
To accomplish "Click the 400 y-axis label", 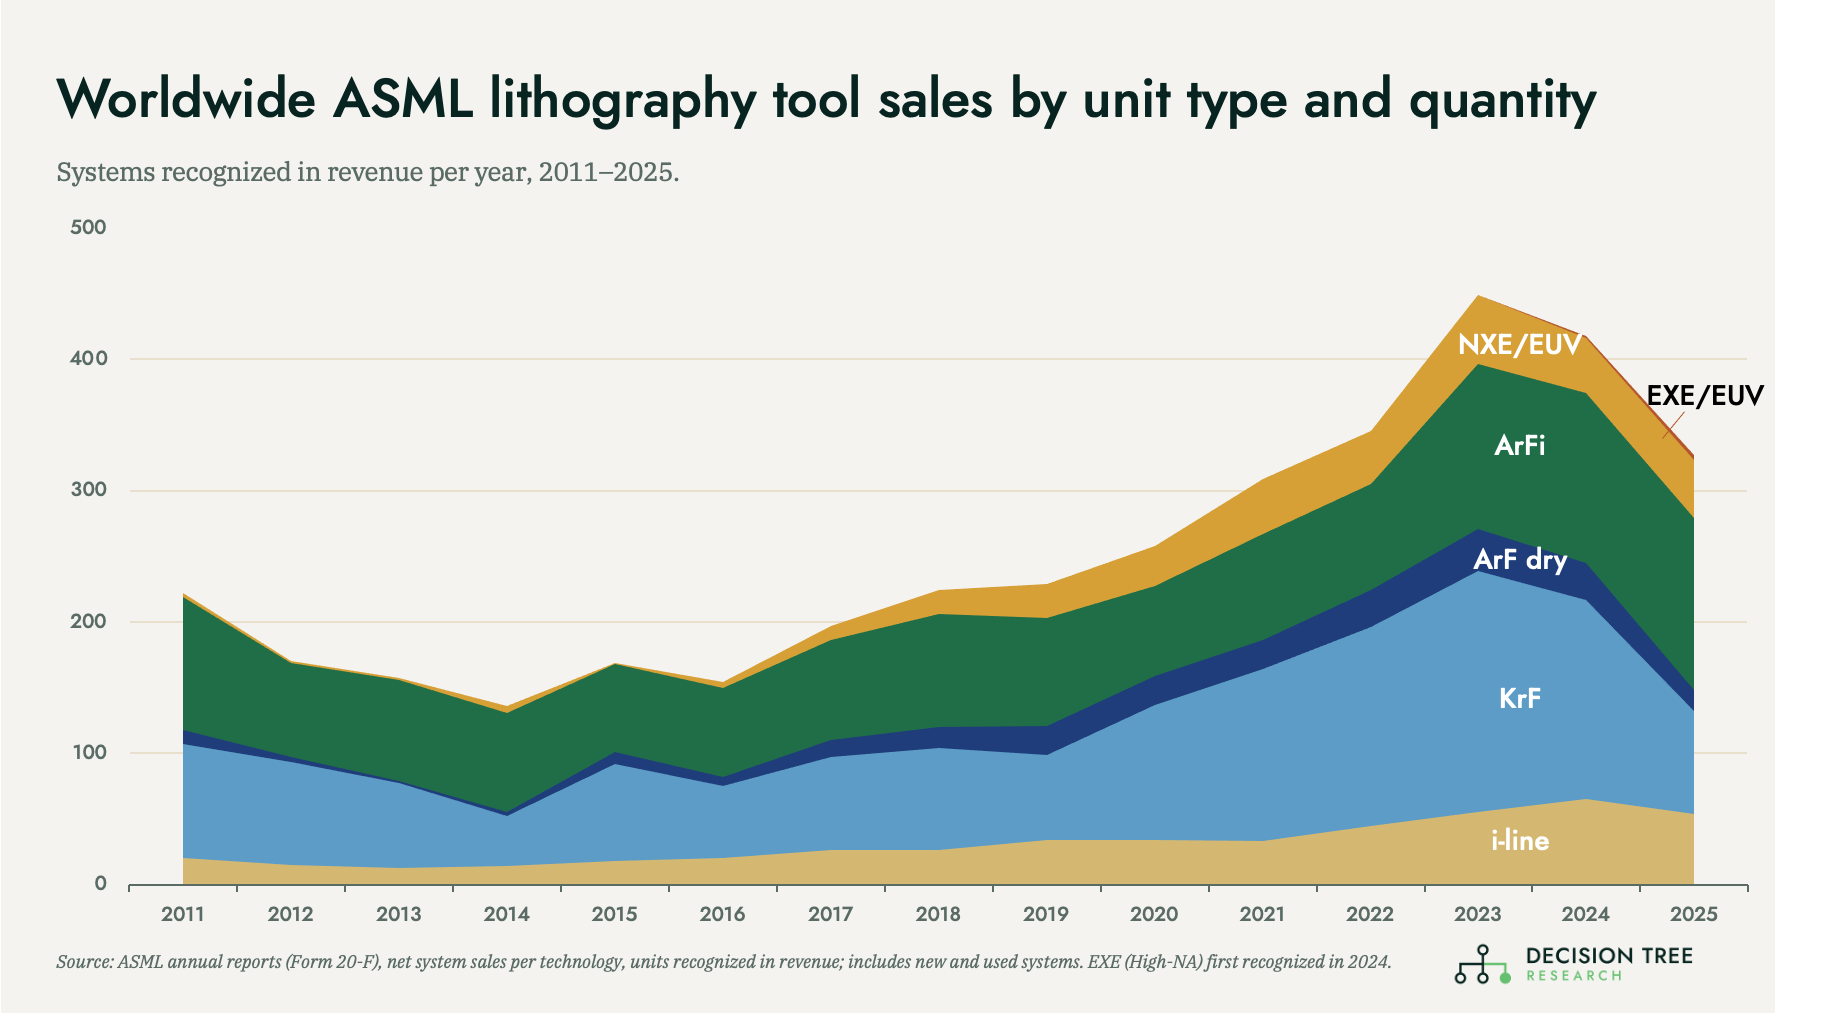I will point(88,358).
